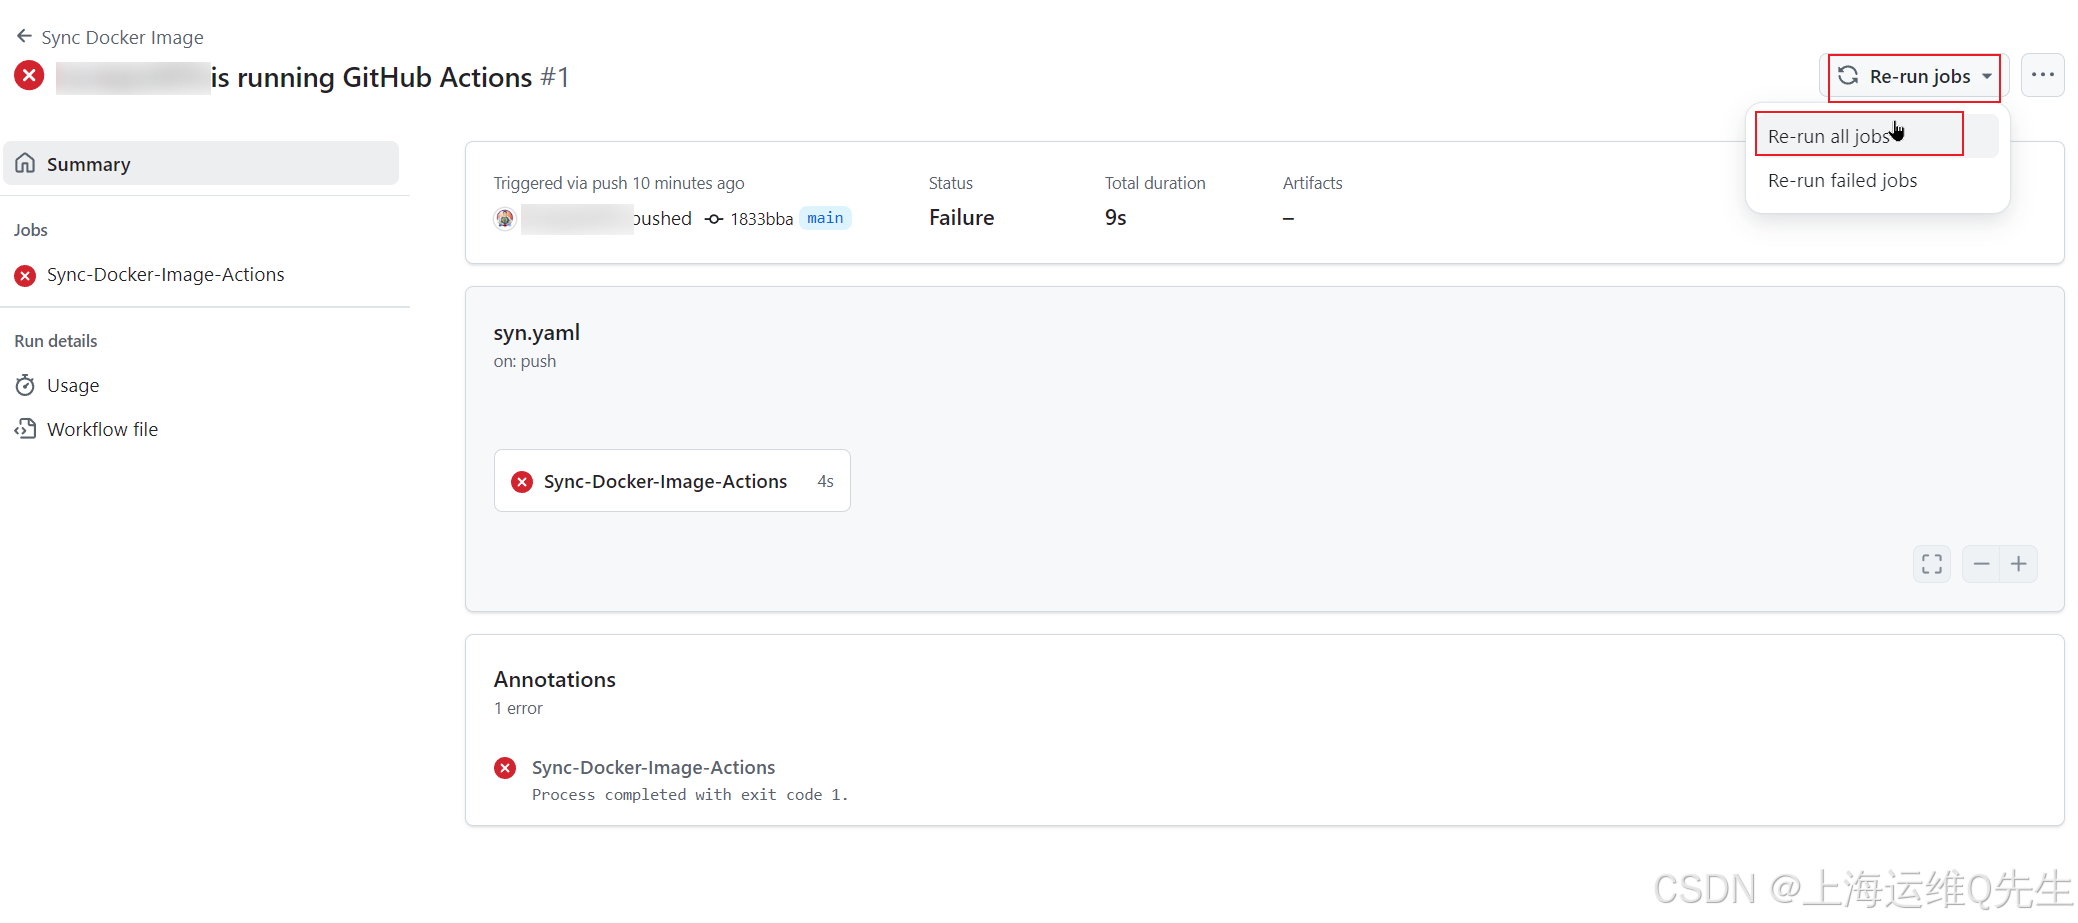Open commit 1833bba
Viewport: 2078px width, 923px height.
click(761, 219)
